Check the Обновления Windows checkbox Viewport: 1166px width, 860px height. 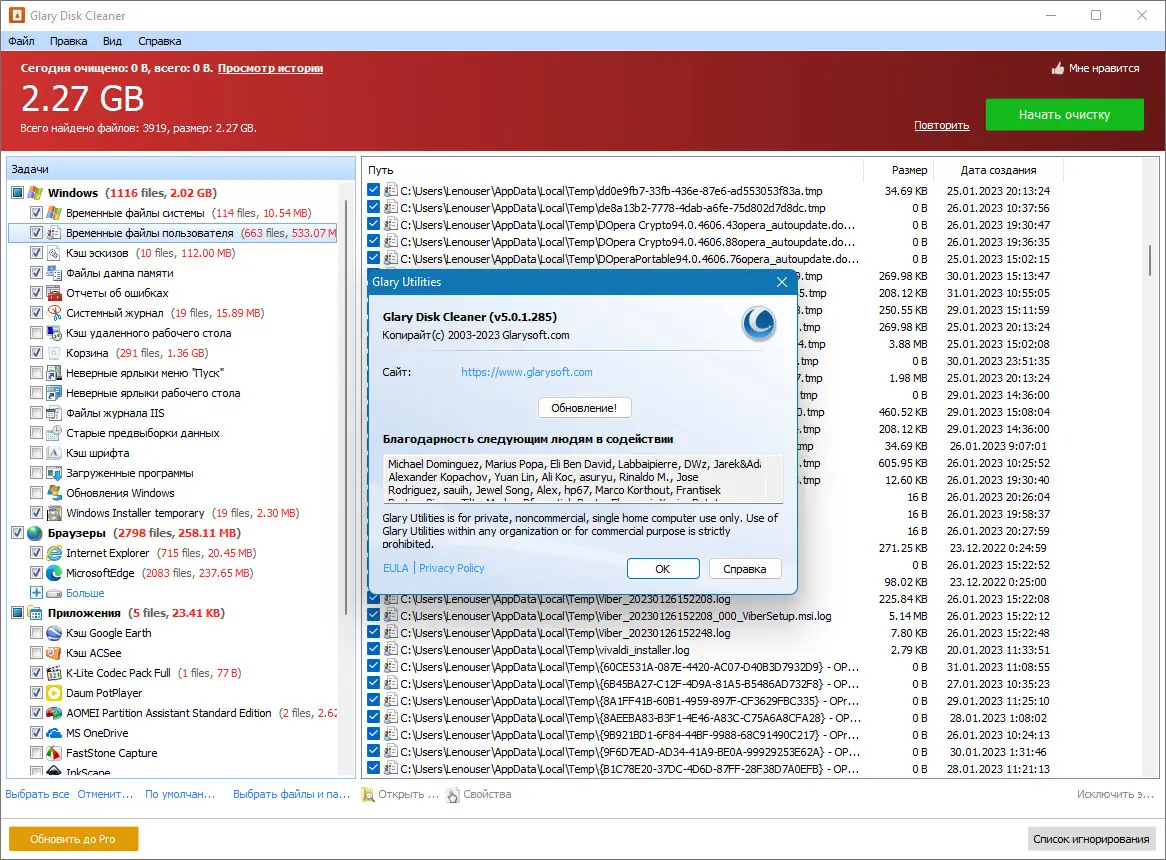tap(36, 494)
